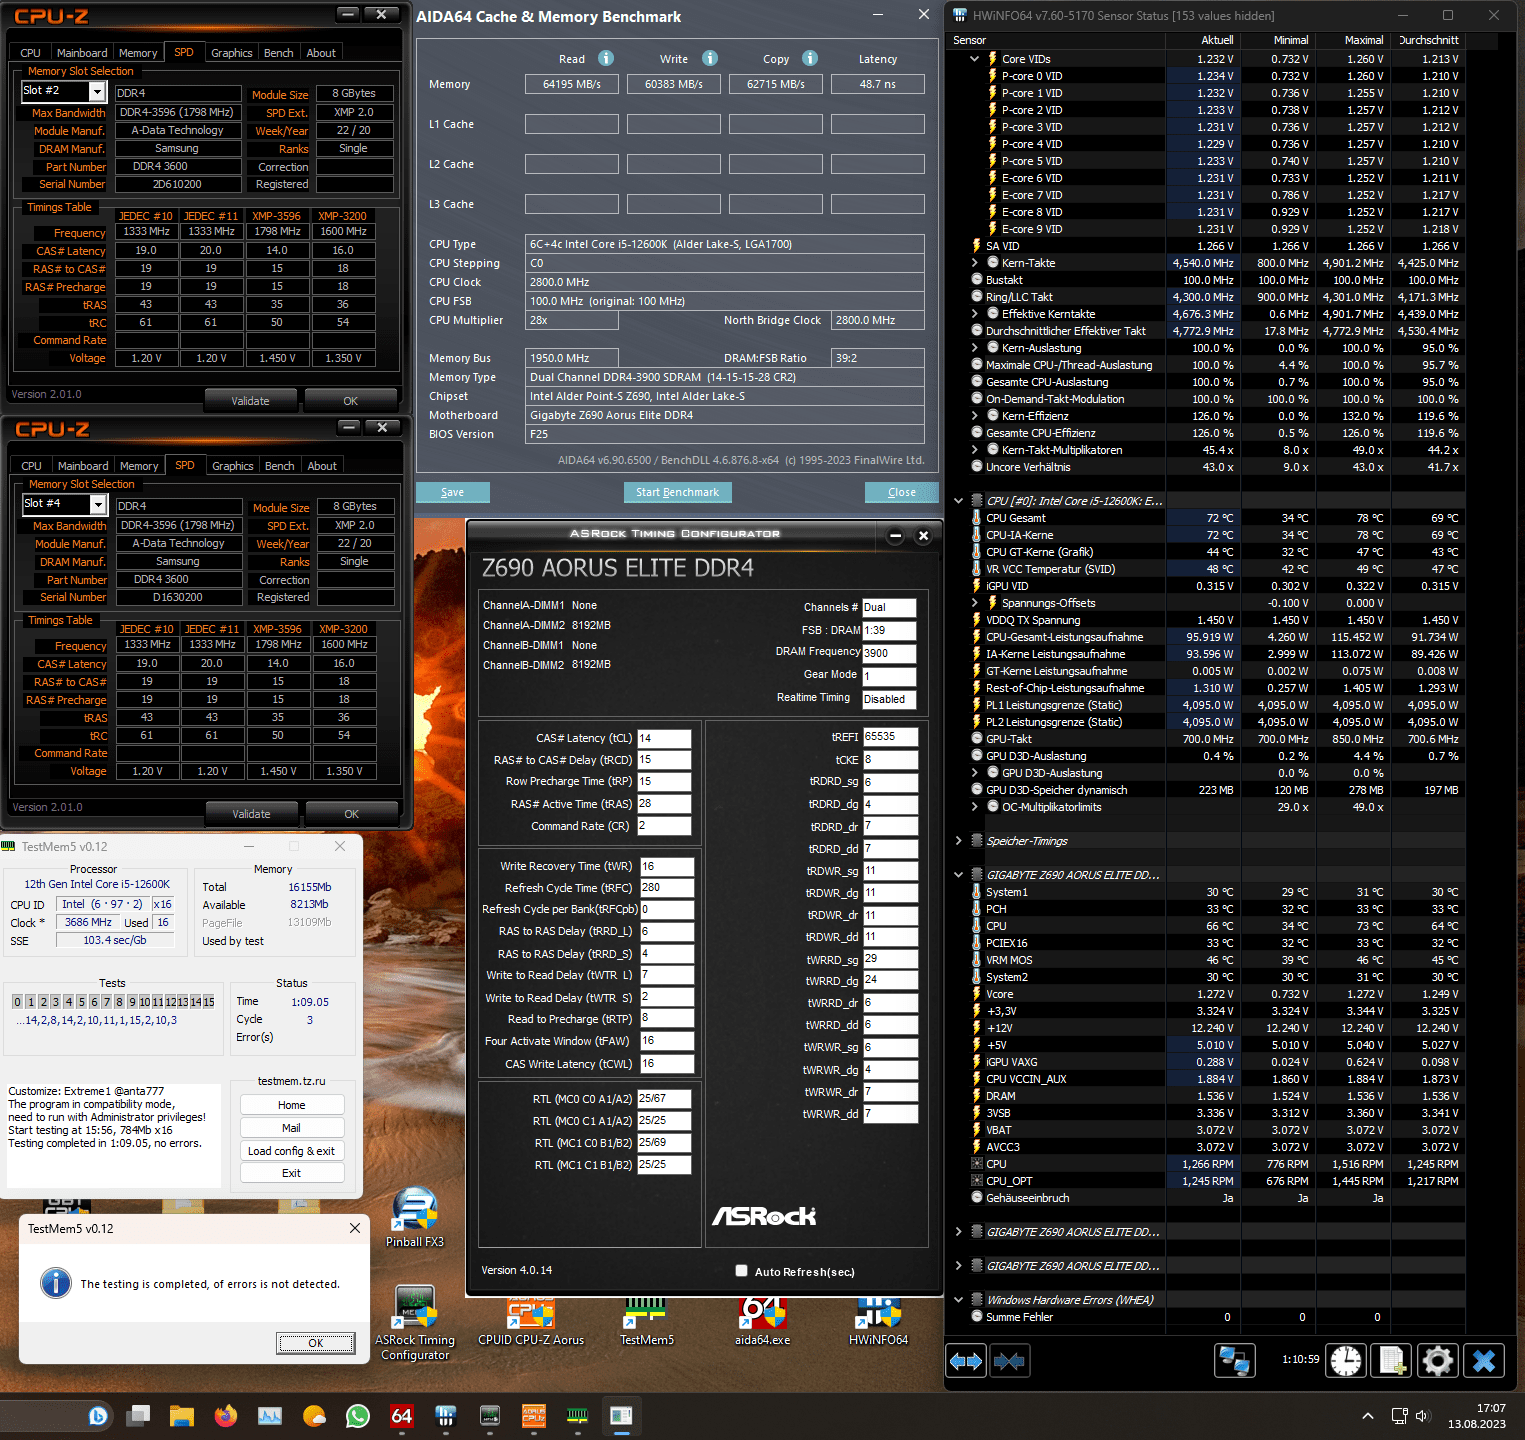Start logging with HWiNFO log sheet icon
The width and height of the screenshot is (1525, 1440).
pyautogui.click(x=1391, y=1361)
